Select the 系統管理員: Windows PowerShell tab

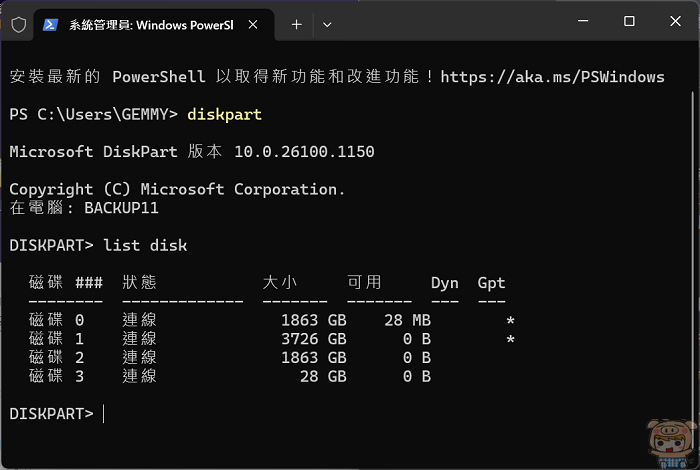point(150,24)
